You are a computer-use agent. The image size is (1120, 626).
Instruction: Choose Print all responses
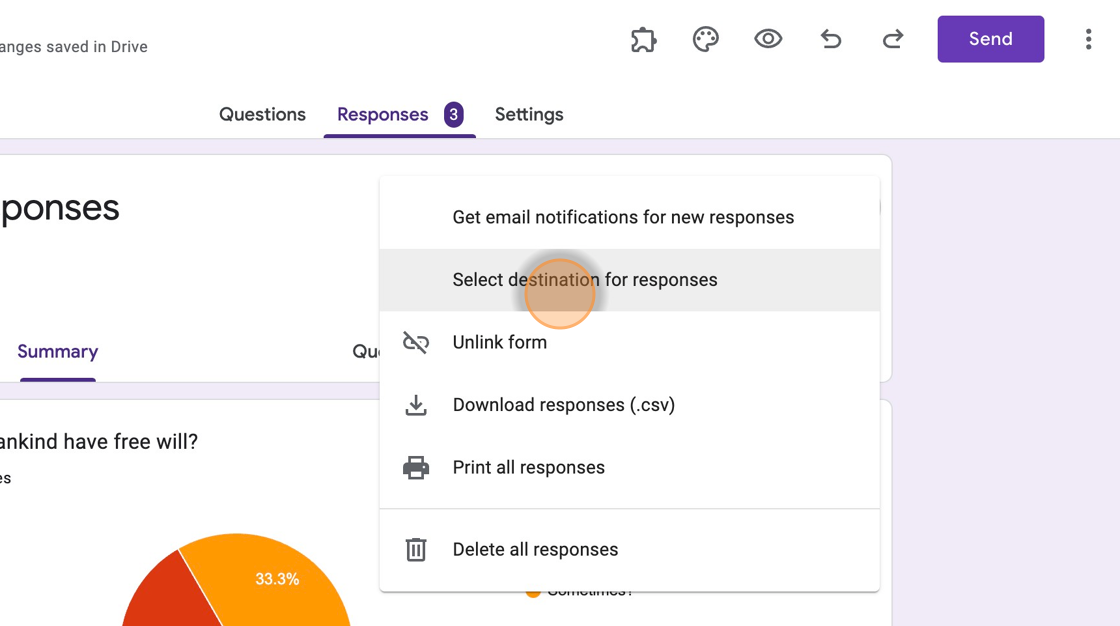tap(629, 467)
